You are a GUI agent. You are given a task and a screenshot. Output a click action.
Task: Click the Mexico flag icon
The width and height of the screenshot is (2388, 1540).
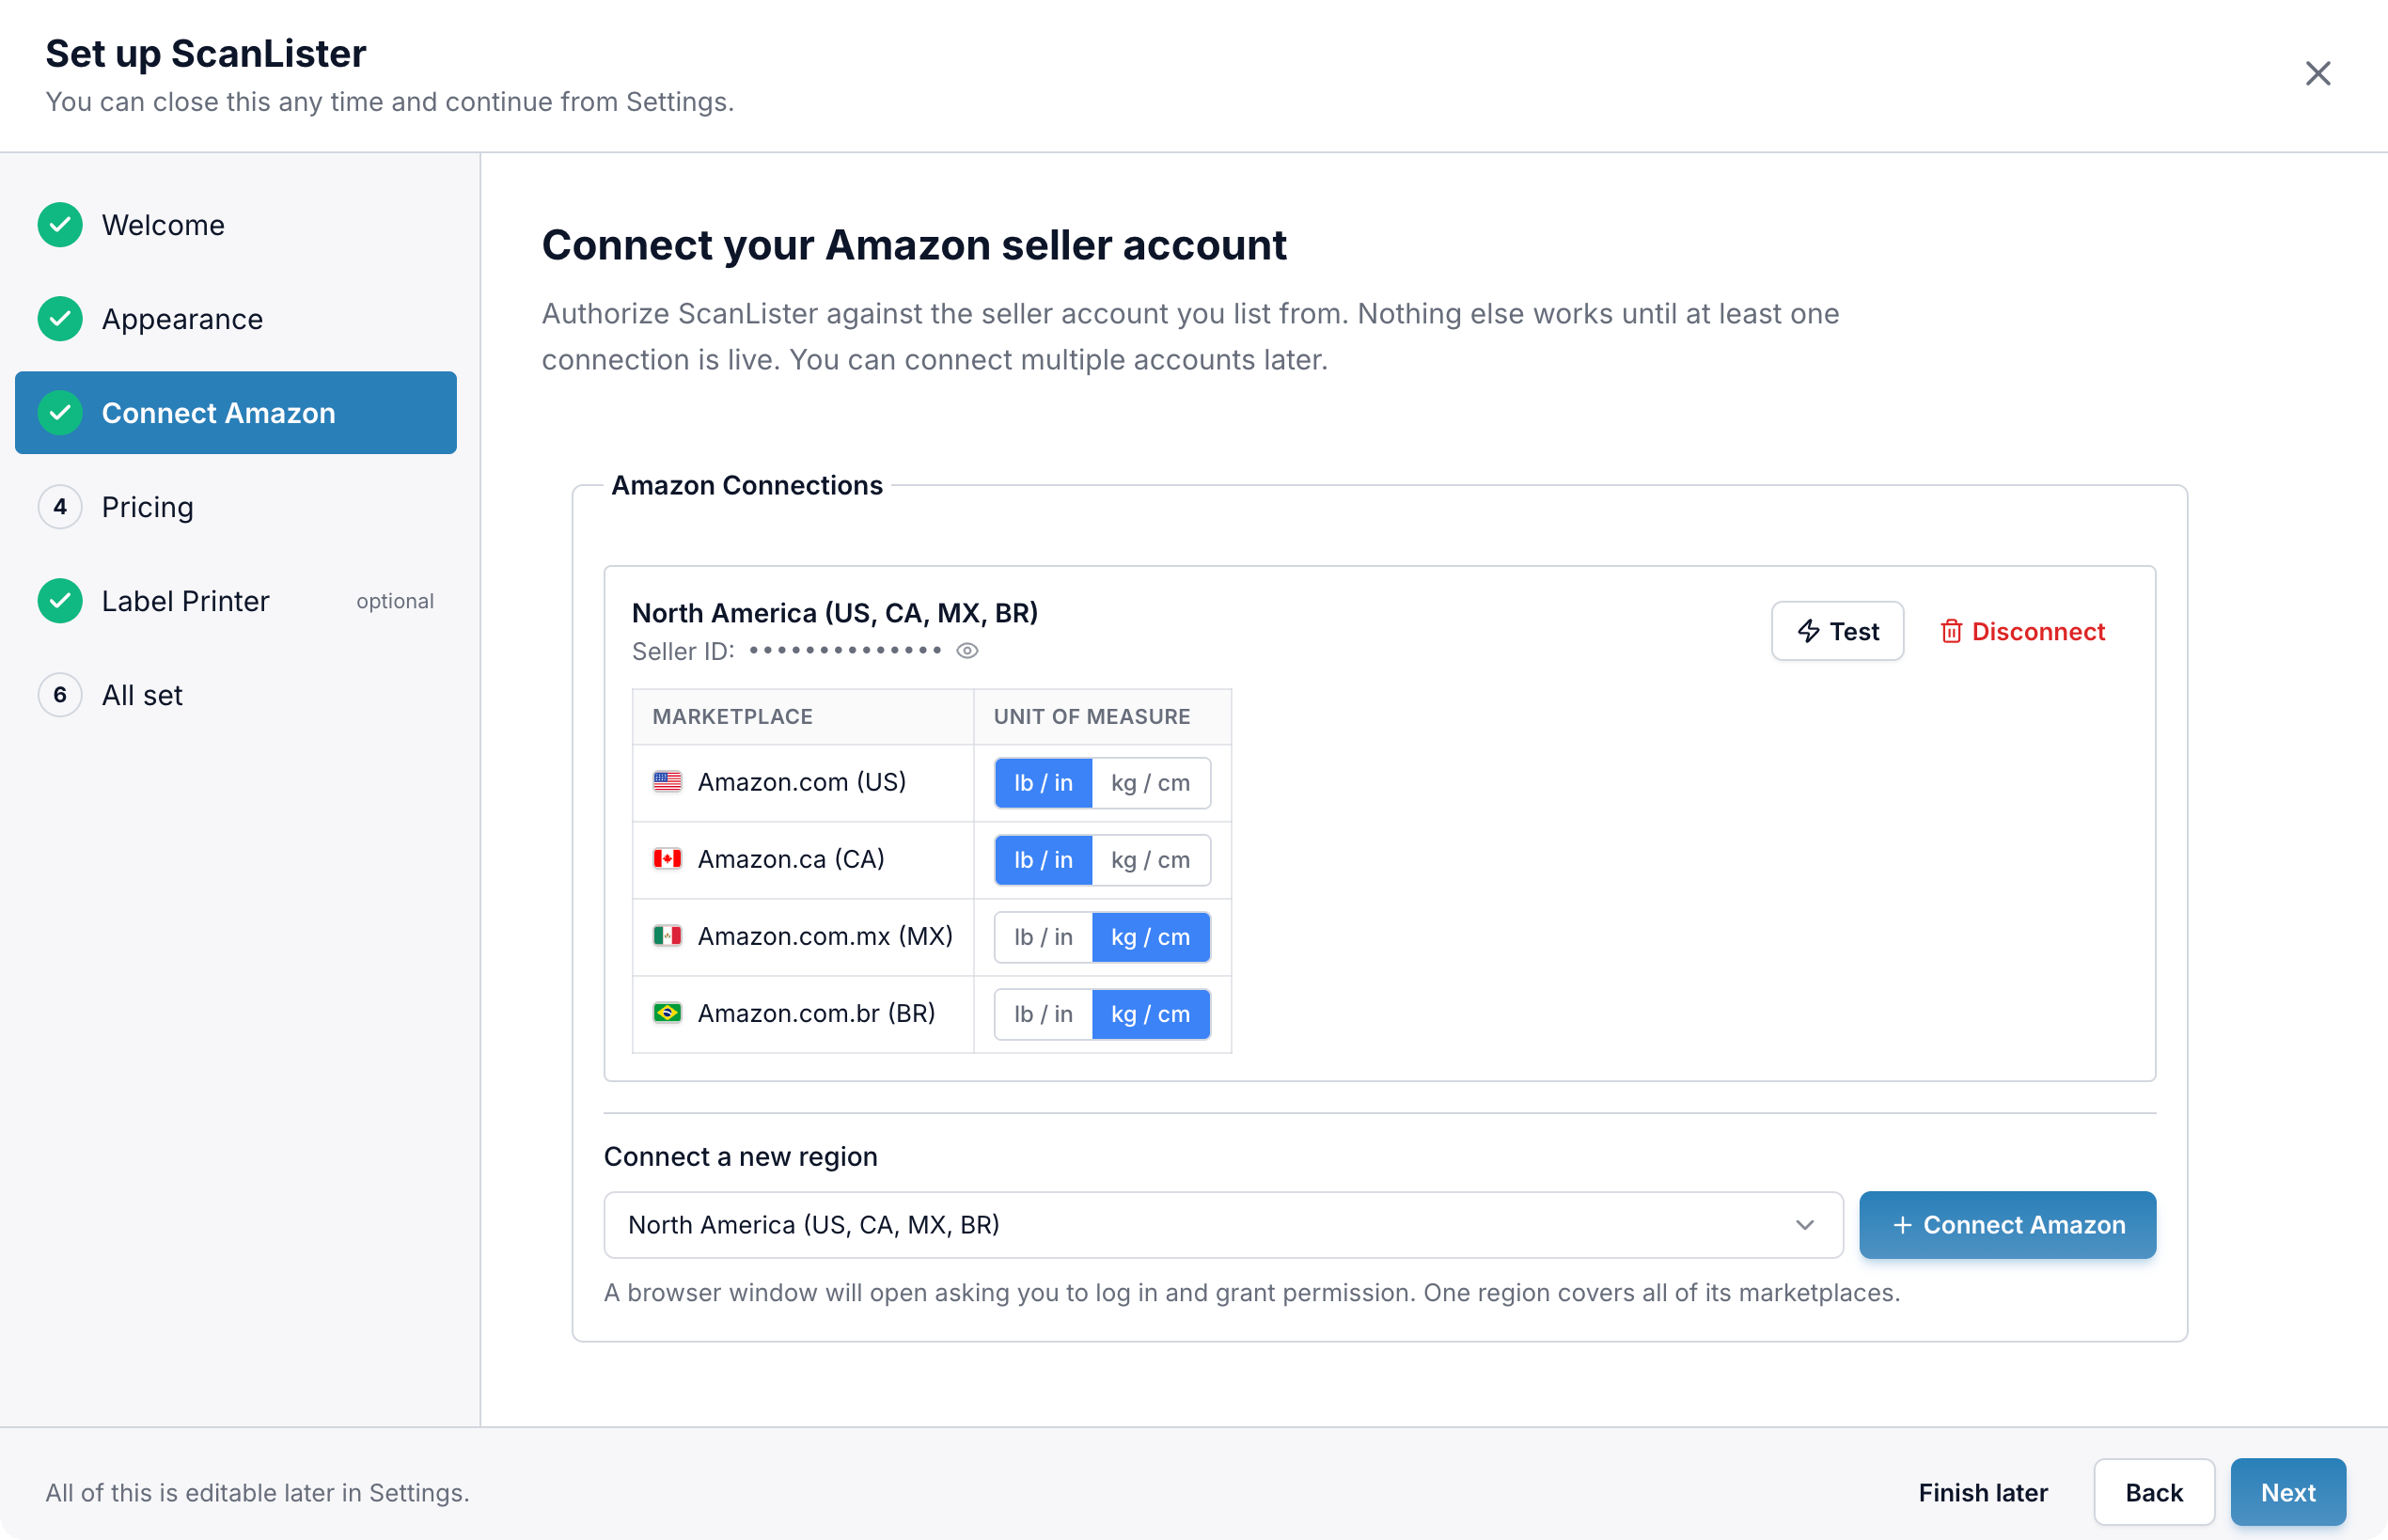[667, 936]
